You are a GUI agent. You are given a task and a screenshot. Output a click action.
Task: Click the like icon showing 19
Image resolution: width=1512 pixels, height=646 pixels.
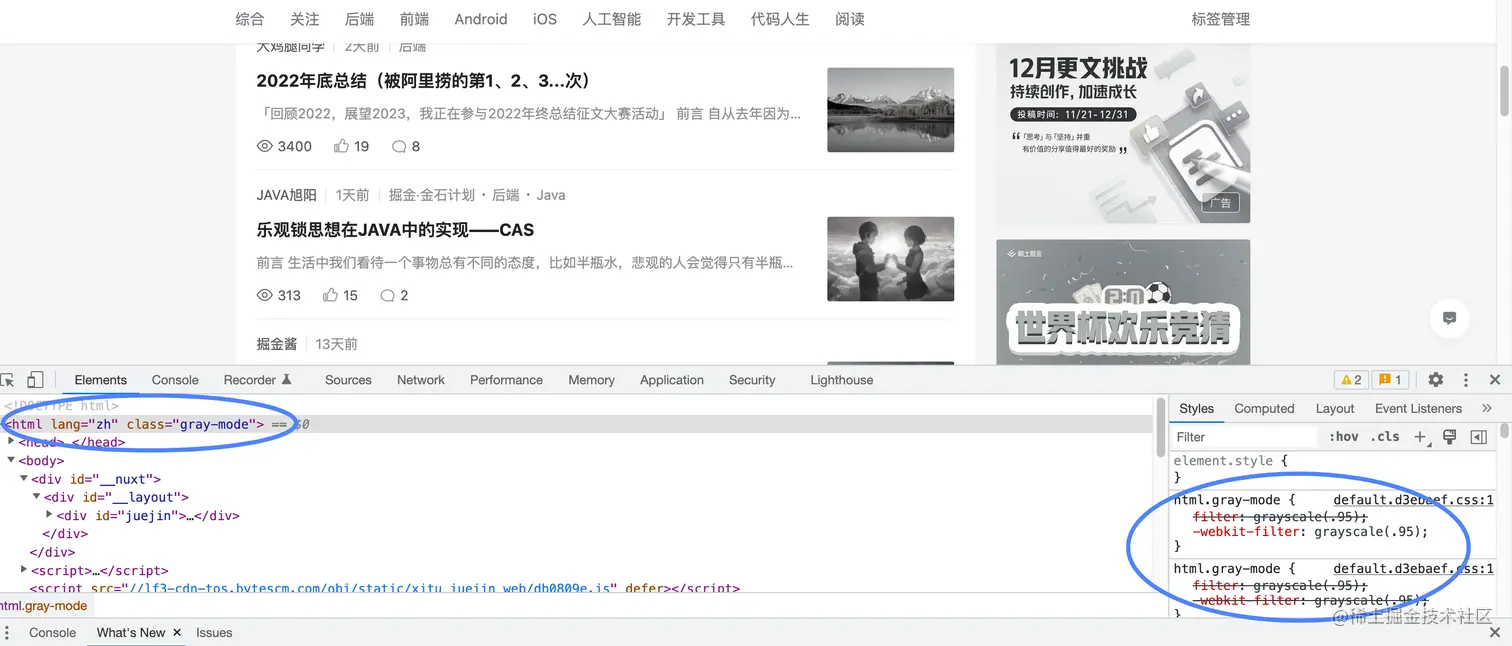341,146
